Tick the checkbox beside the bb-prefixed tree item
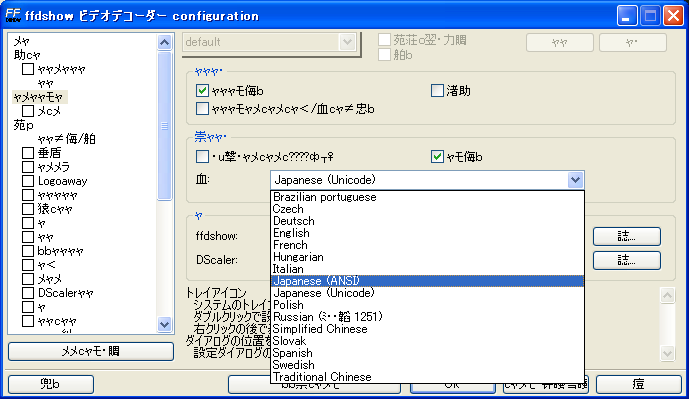689x399 pixels. click(x=28, y=251)
